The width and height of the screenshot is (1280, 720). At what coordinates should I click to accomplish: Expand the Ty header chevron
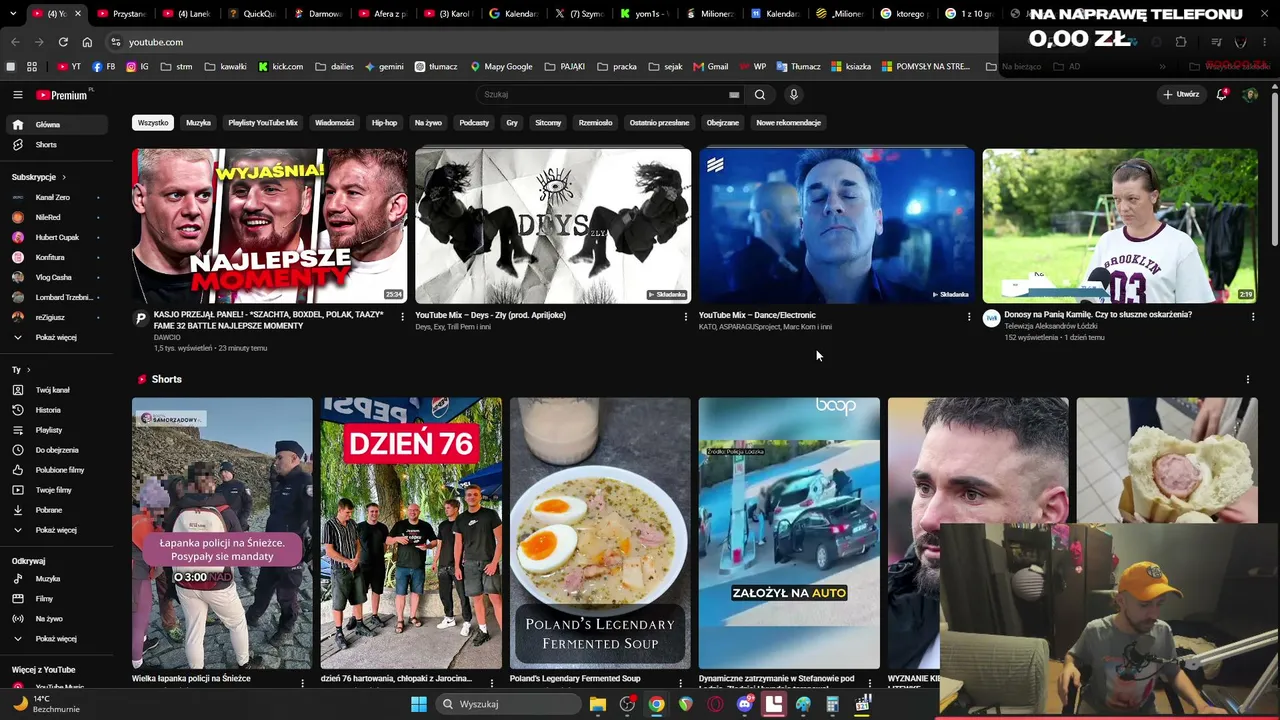(28, 370)
